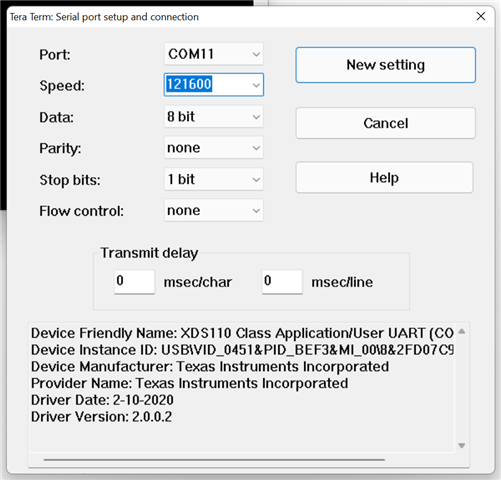Click the Driver Date 2-10-2020 line
This screenshot has width=501, height=480.
[x=102, y=400]
